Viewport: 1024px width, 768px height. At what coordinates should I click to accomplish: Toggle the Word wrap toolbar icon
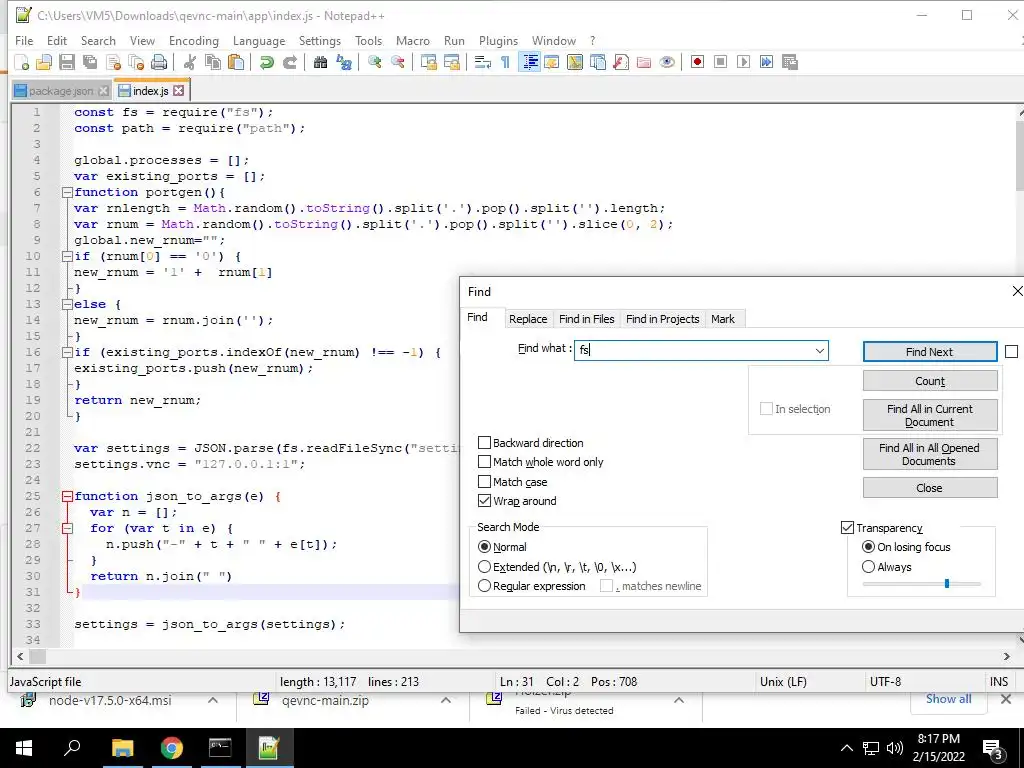(483, 62)
